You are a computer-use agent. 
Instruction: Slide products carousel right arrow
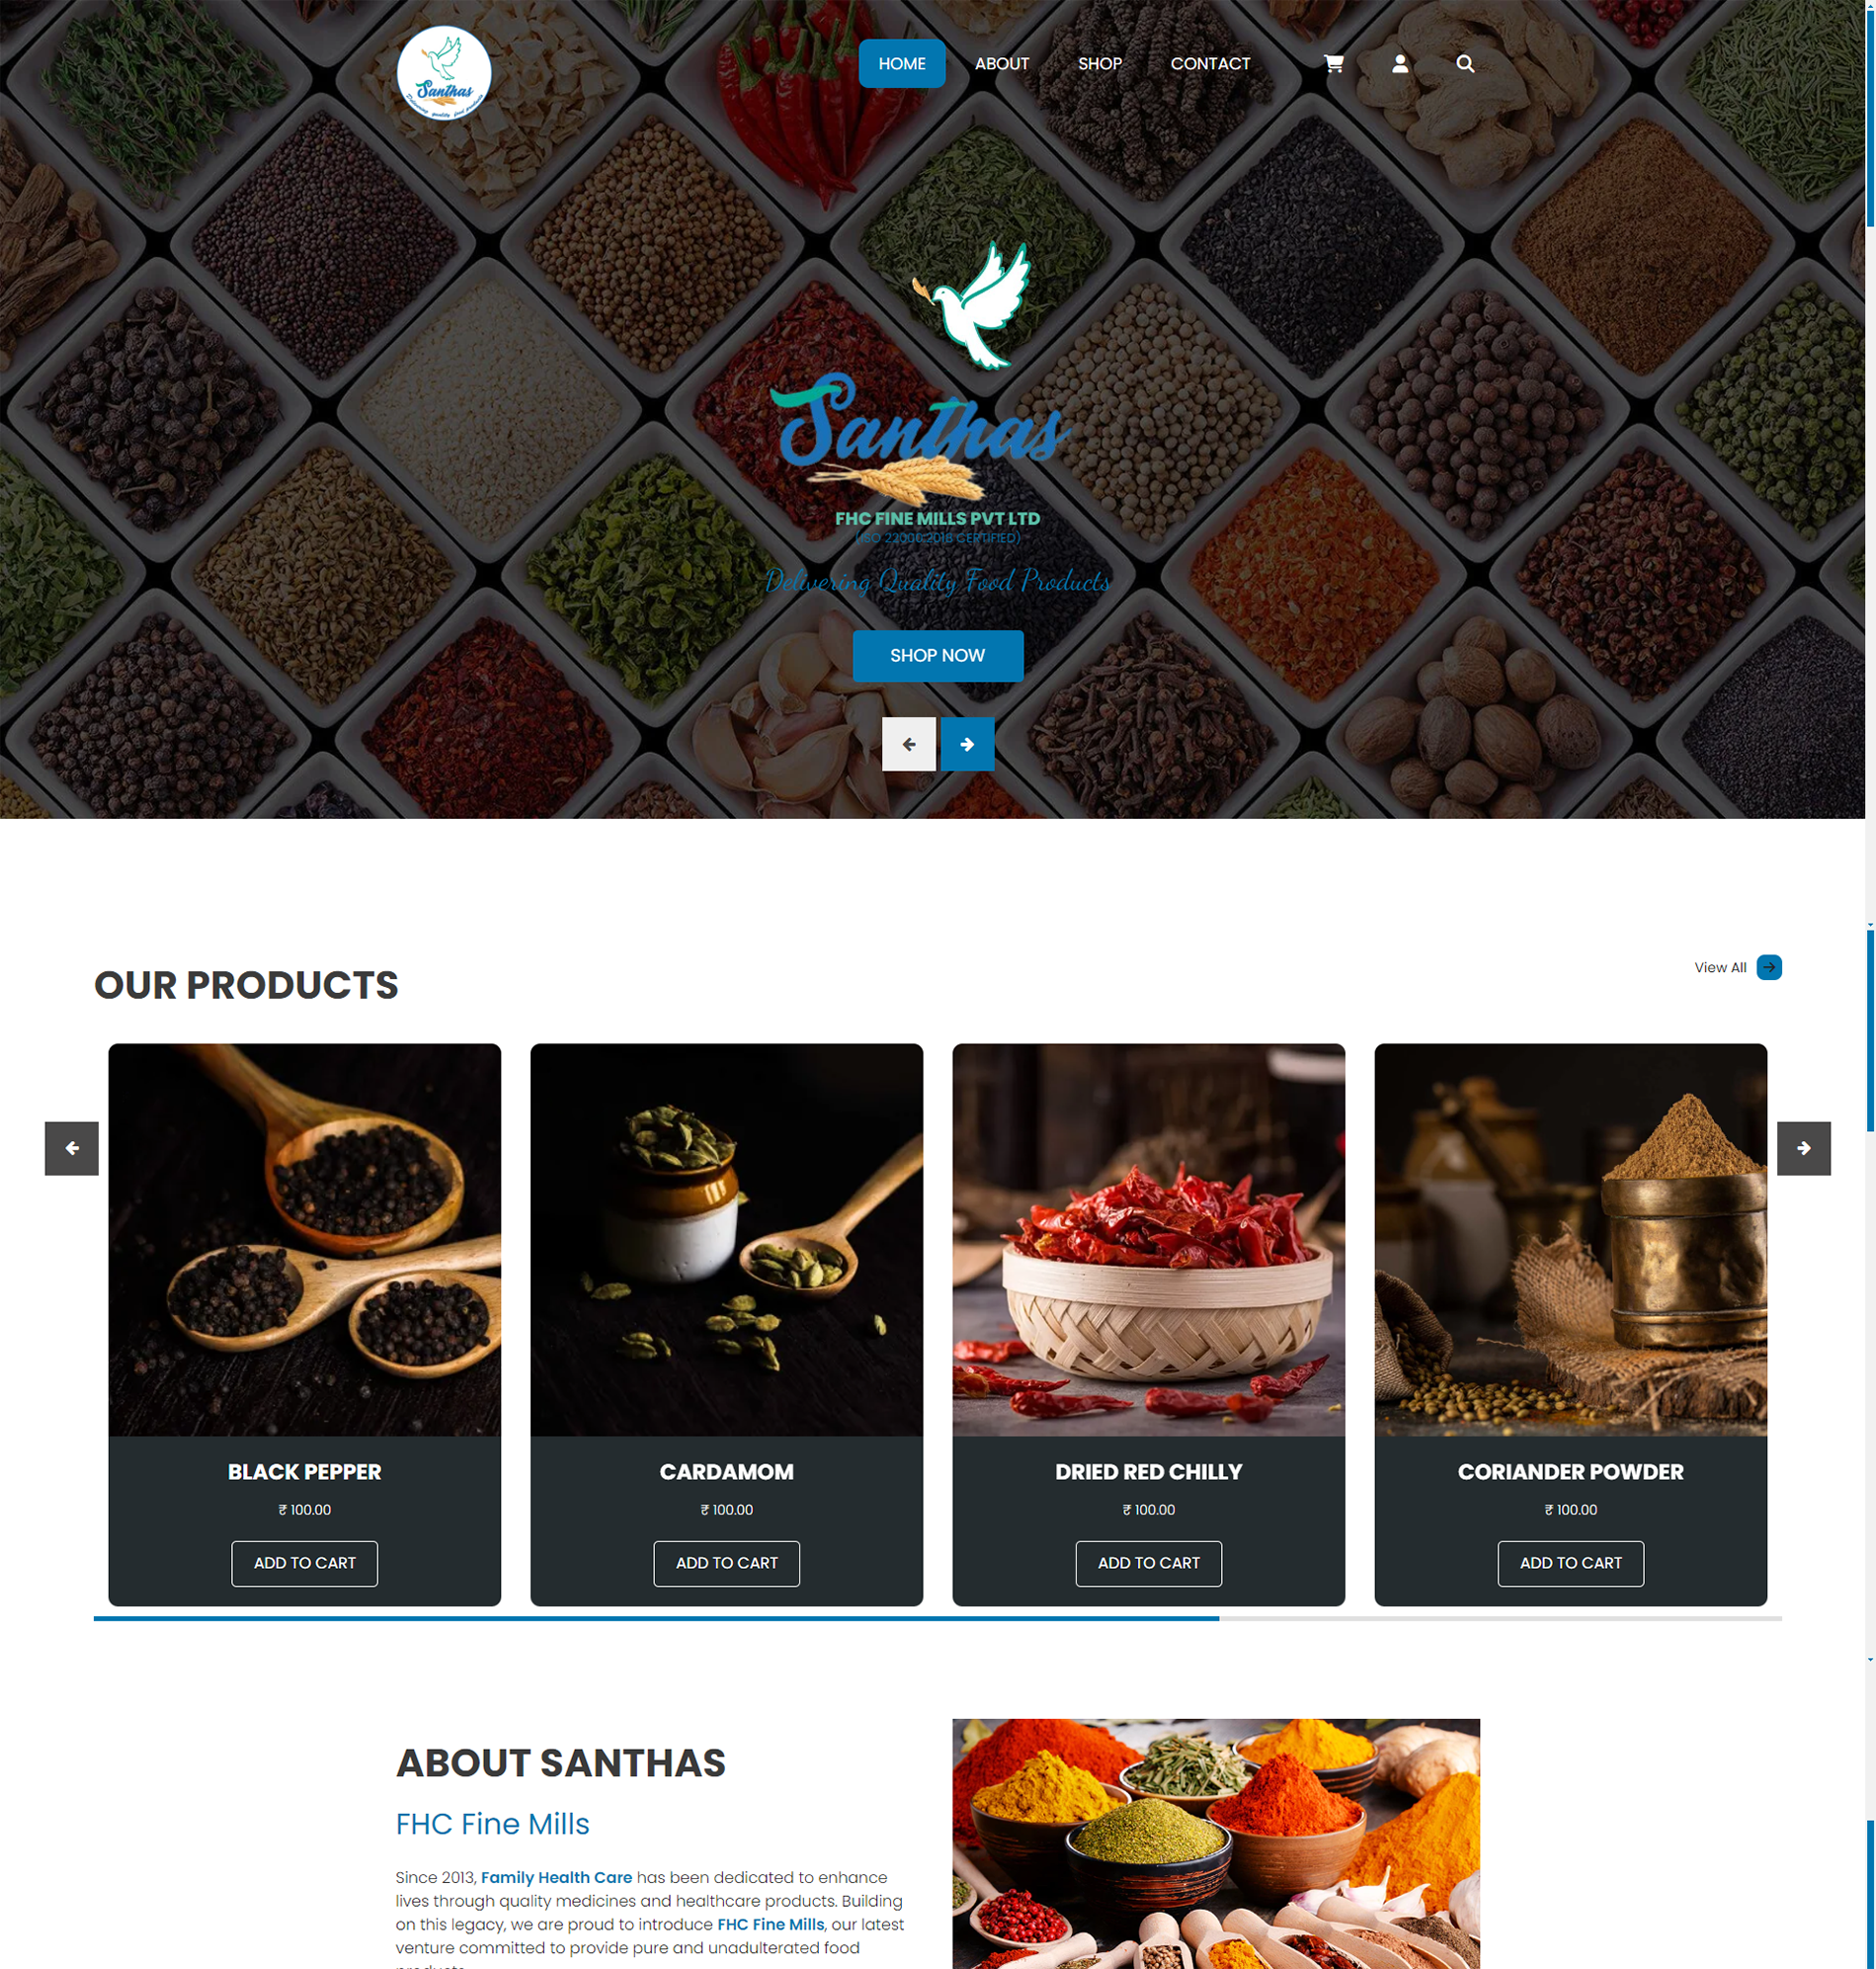click(1803, 1148)
